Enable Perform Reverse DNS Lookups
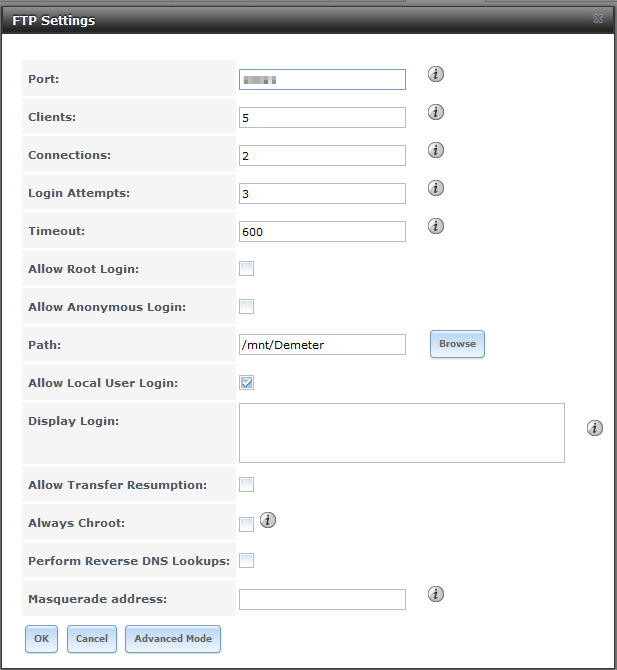Screen dimensions: 617x670 [x=247, y=560]
